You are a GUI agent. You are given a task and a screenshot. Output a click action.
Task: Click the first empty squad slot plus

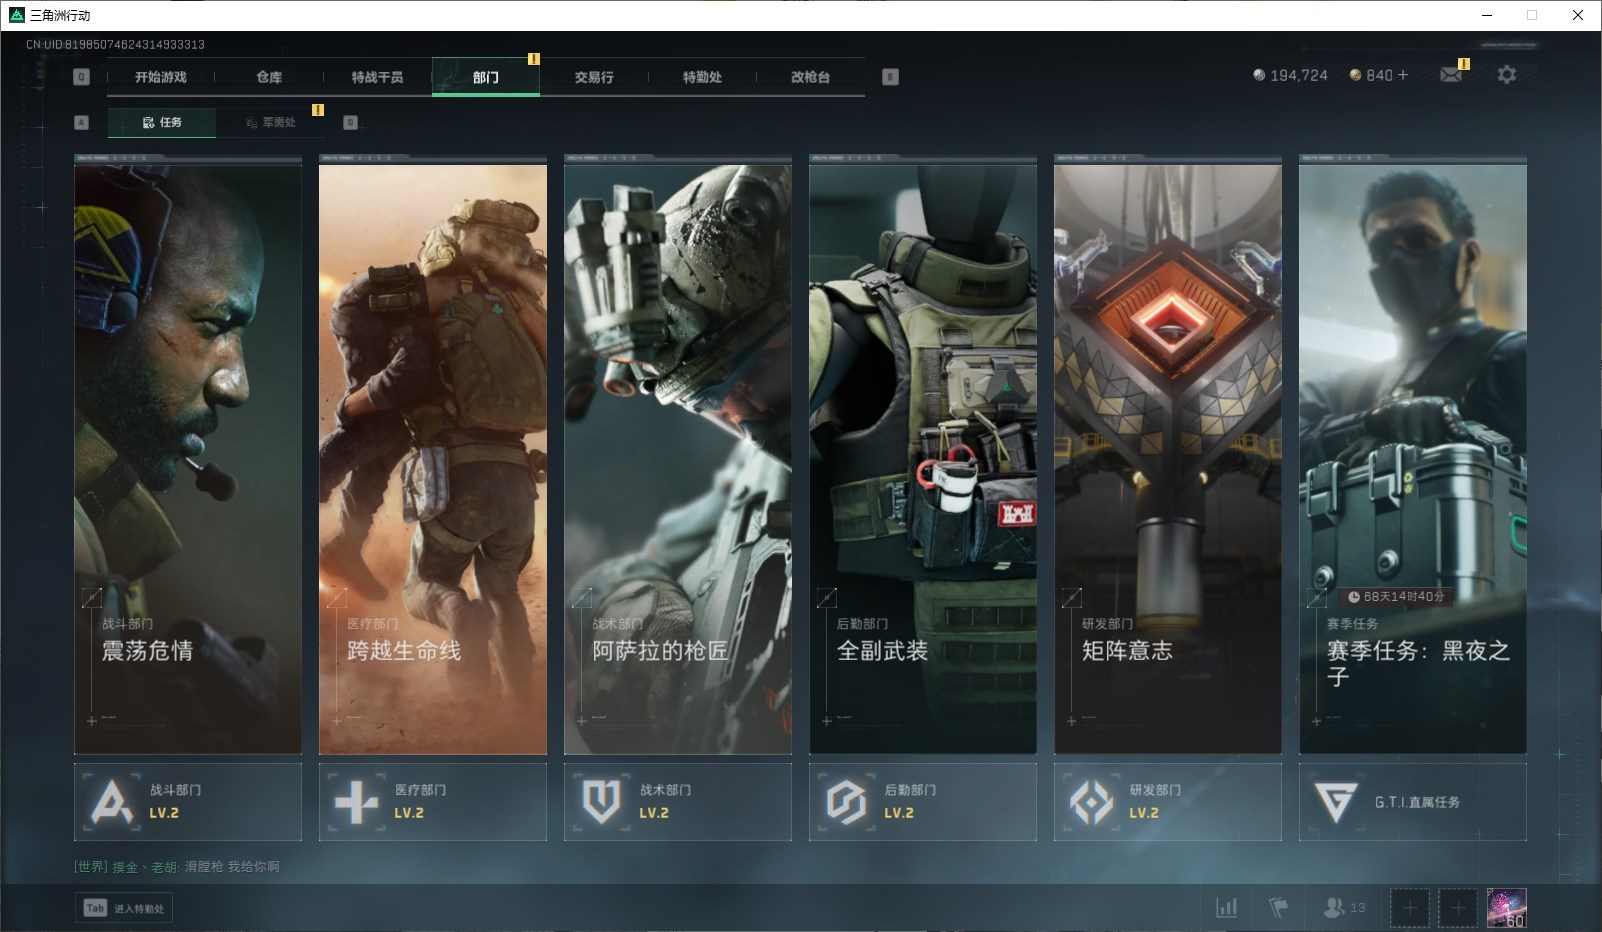[x=1409, y=908]
